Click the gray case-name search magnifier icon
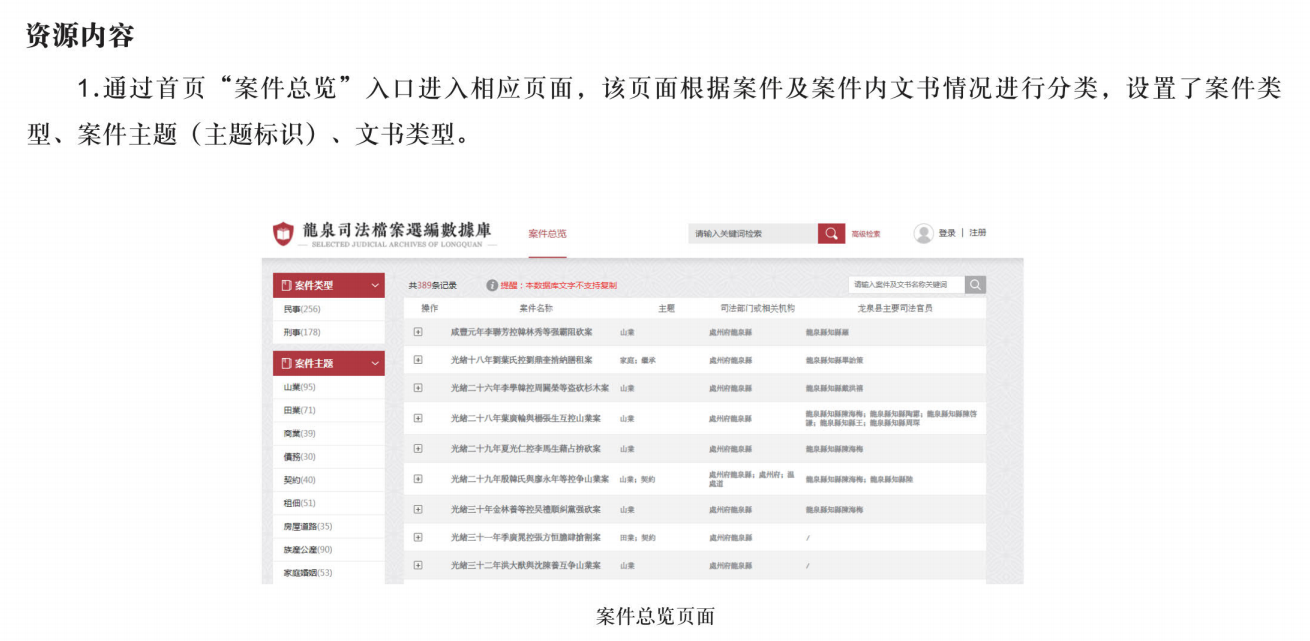Image resolution: width=1310 pixels, height=641 pixels. (x=975, y=285)
